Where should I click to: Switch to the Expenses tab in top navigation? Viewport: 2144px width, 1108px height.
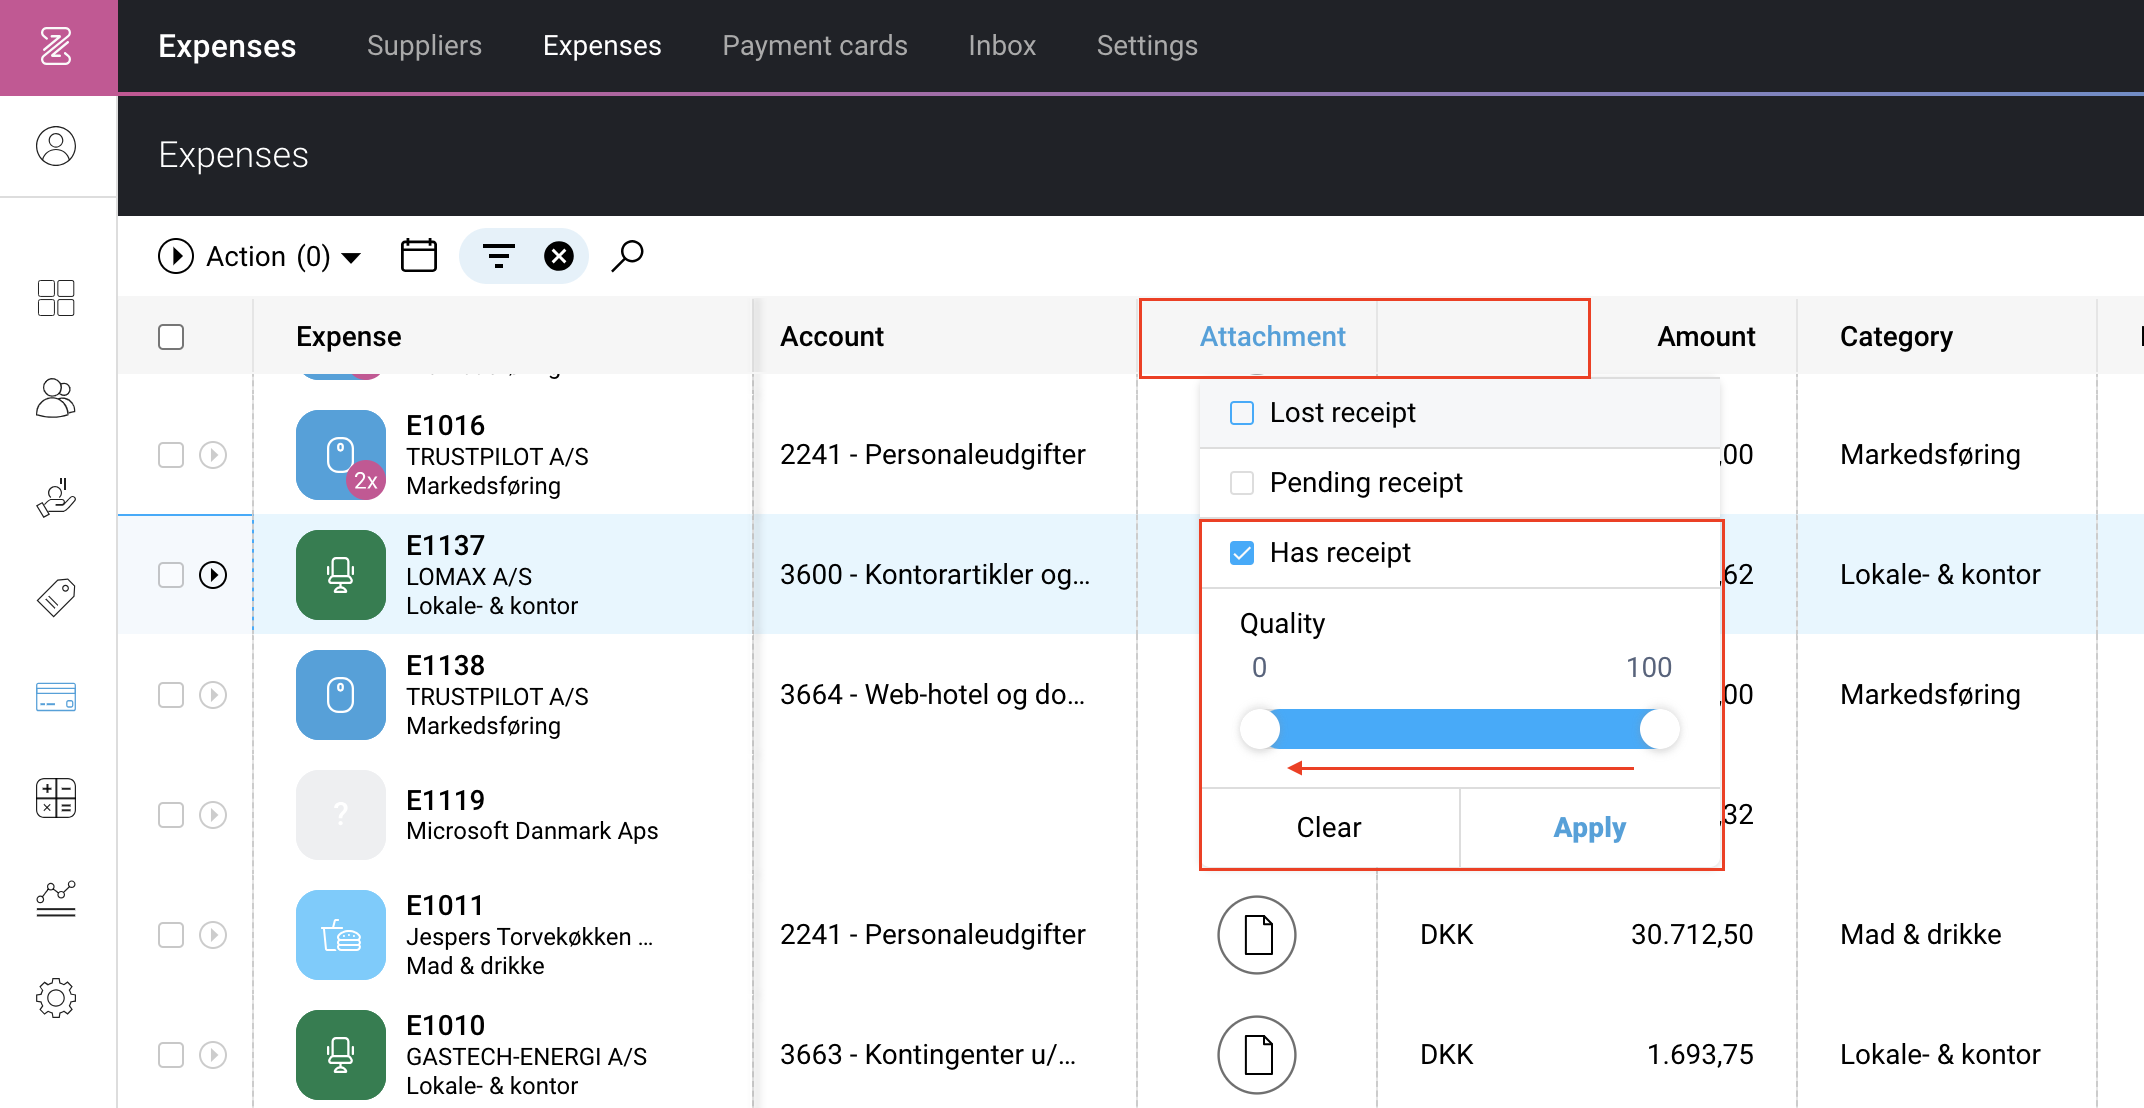click(602, 46)
